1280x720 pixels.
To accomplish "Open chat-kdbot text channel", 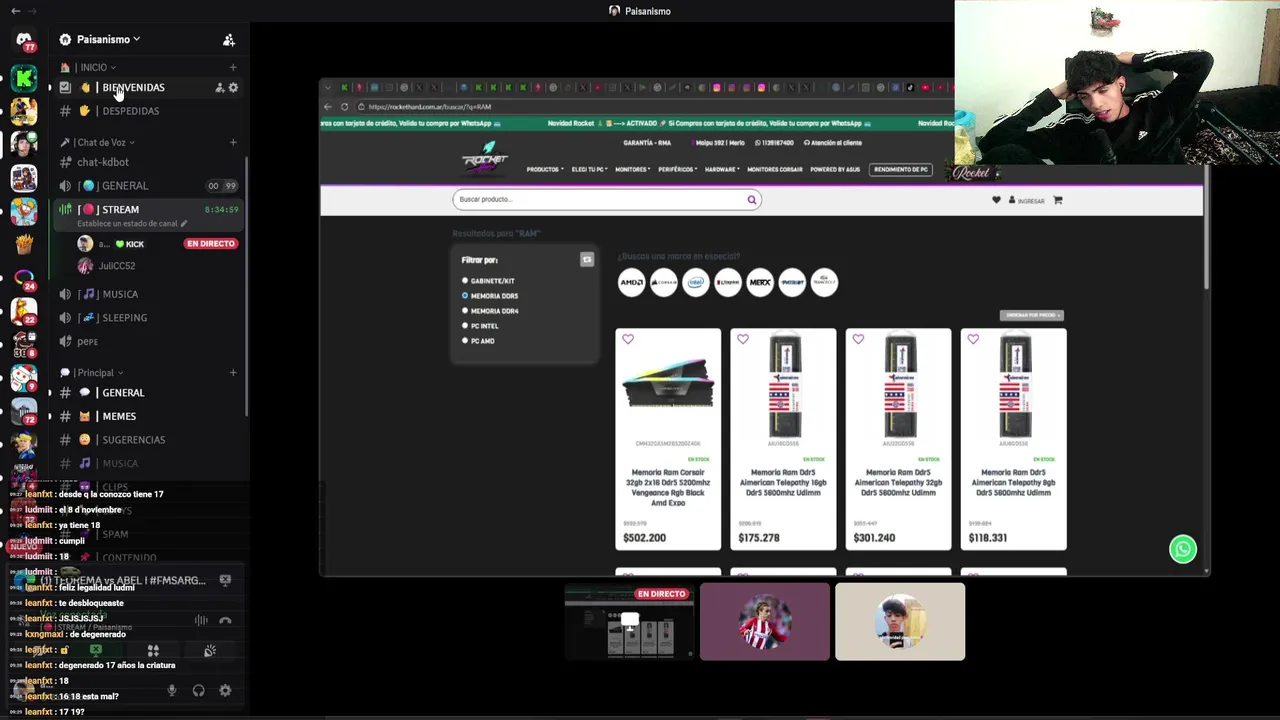I will [102, 162].
